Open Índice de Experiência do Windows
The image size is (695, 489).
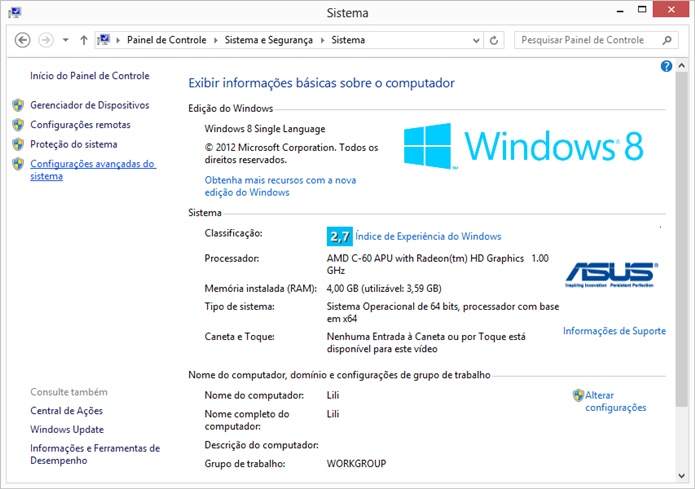point(428,236)
